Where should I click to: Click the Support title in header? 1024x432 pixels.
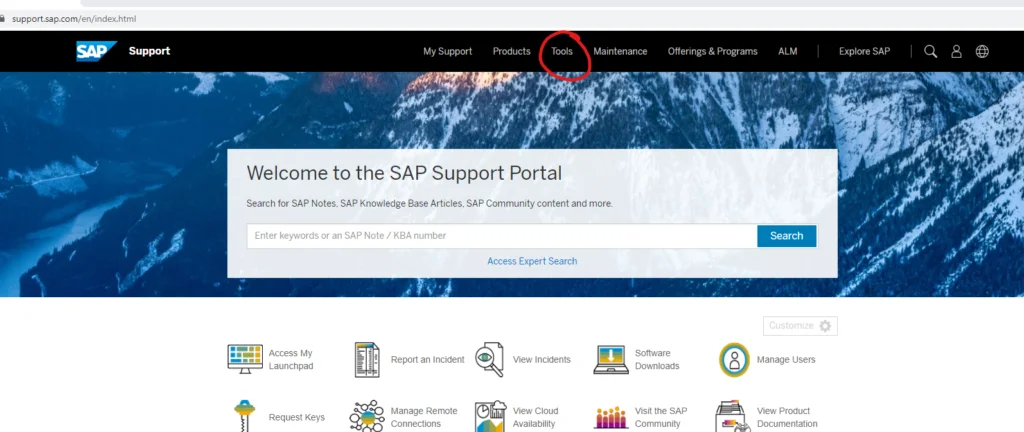(x=150, y=51)
